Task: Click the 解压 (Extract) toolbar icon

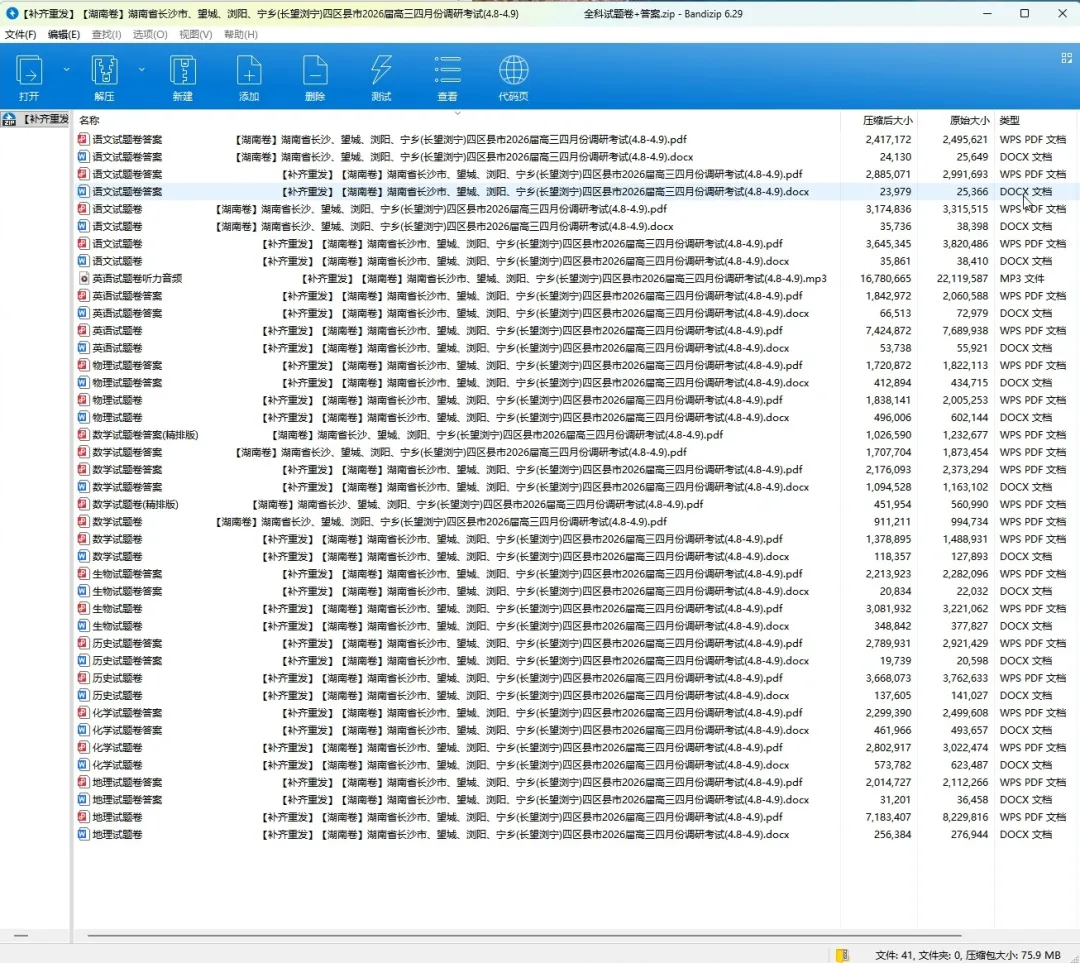Action: pyautogui.click(x=104, y=78)
